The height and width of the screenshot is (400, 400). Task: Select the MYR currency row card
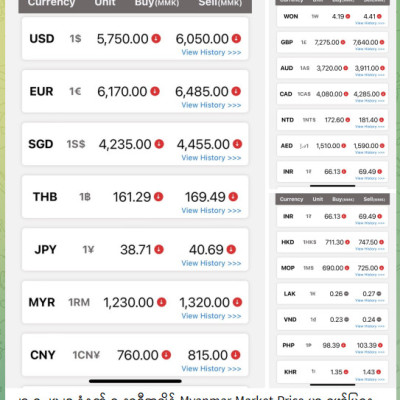click(x=135, y=302)
